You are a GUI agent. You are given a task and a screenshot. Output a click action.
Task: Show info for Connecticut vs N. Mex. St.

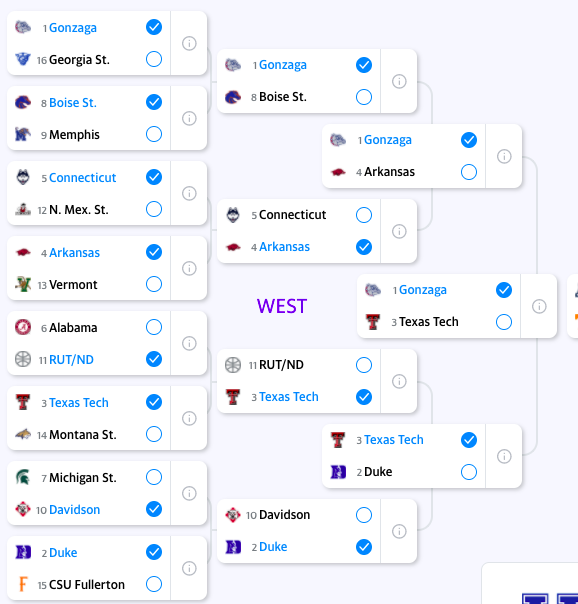click(189, 193)
